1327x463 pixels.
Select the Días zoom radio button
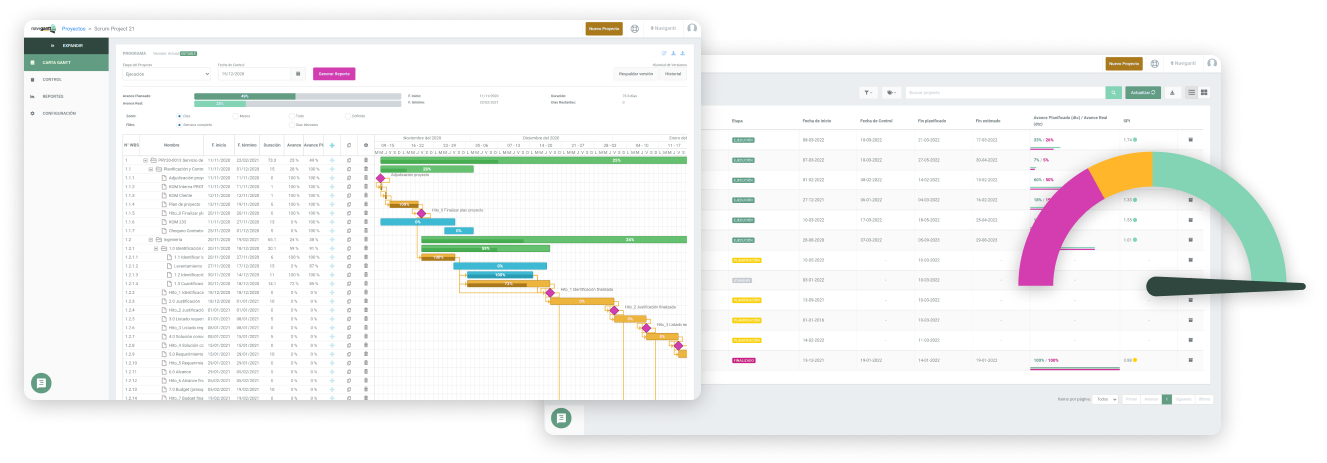pos(180,116)
